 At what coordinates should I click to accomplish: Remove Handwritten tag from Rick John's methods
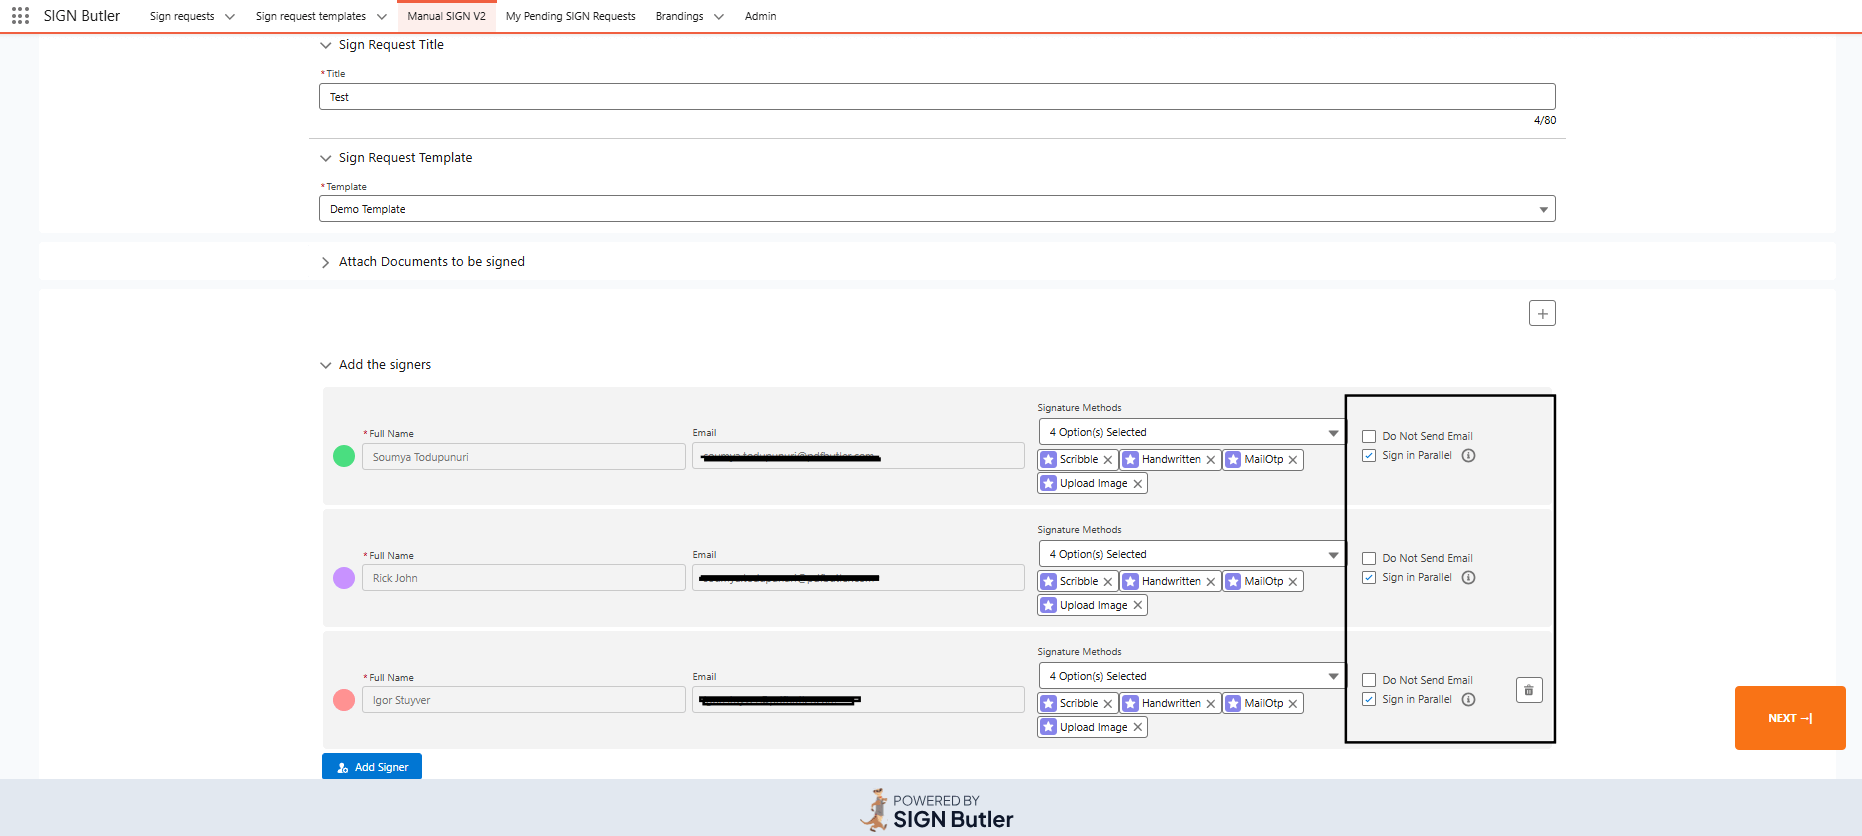[x=1210, y=582]
